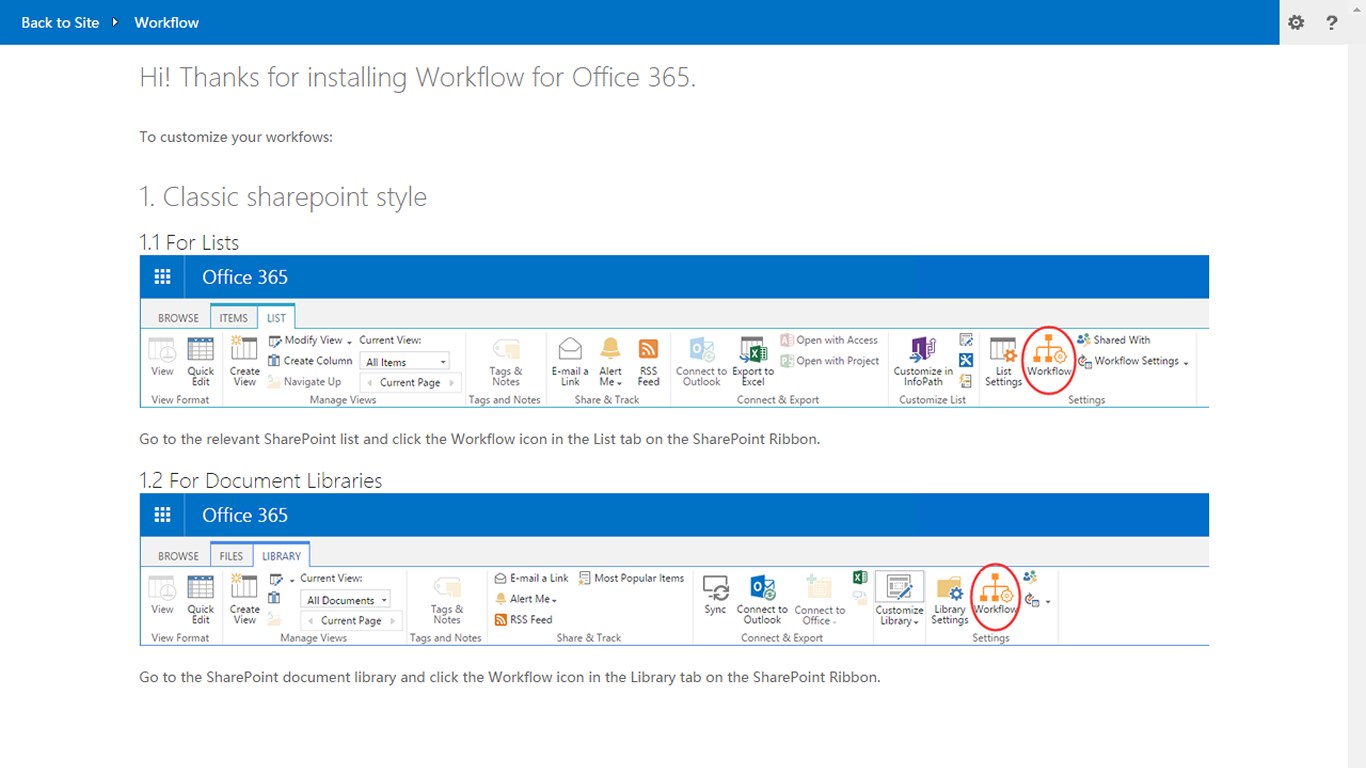Click Shared With in the LIST ribbon
This screenshot has width=1366, height=768.
click(1113, 340)
